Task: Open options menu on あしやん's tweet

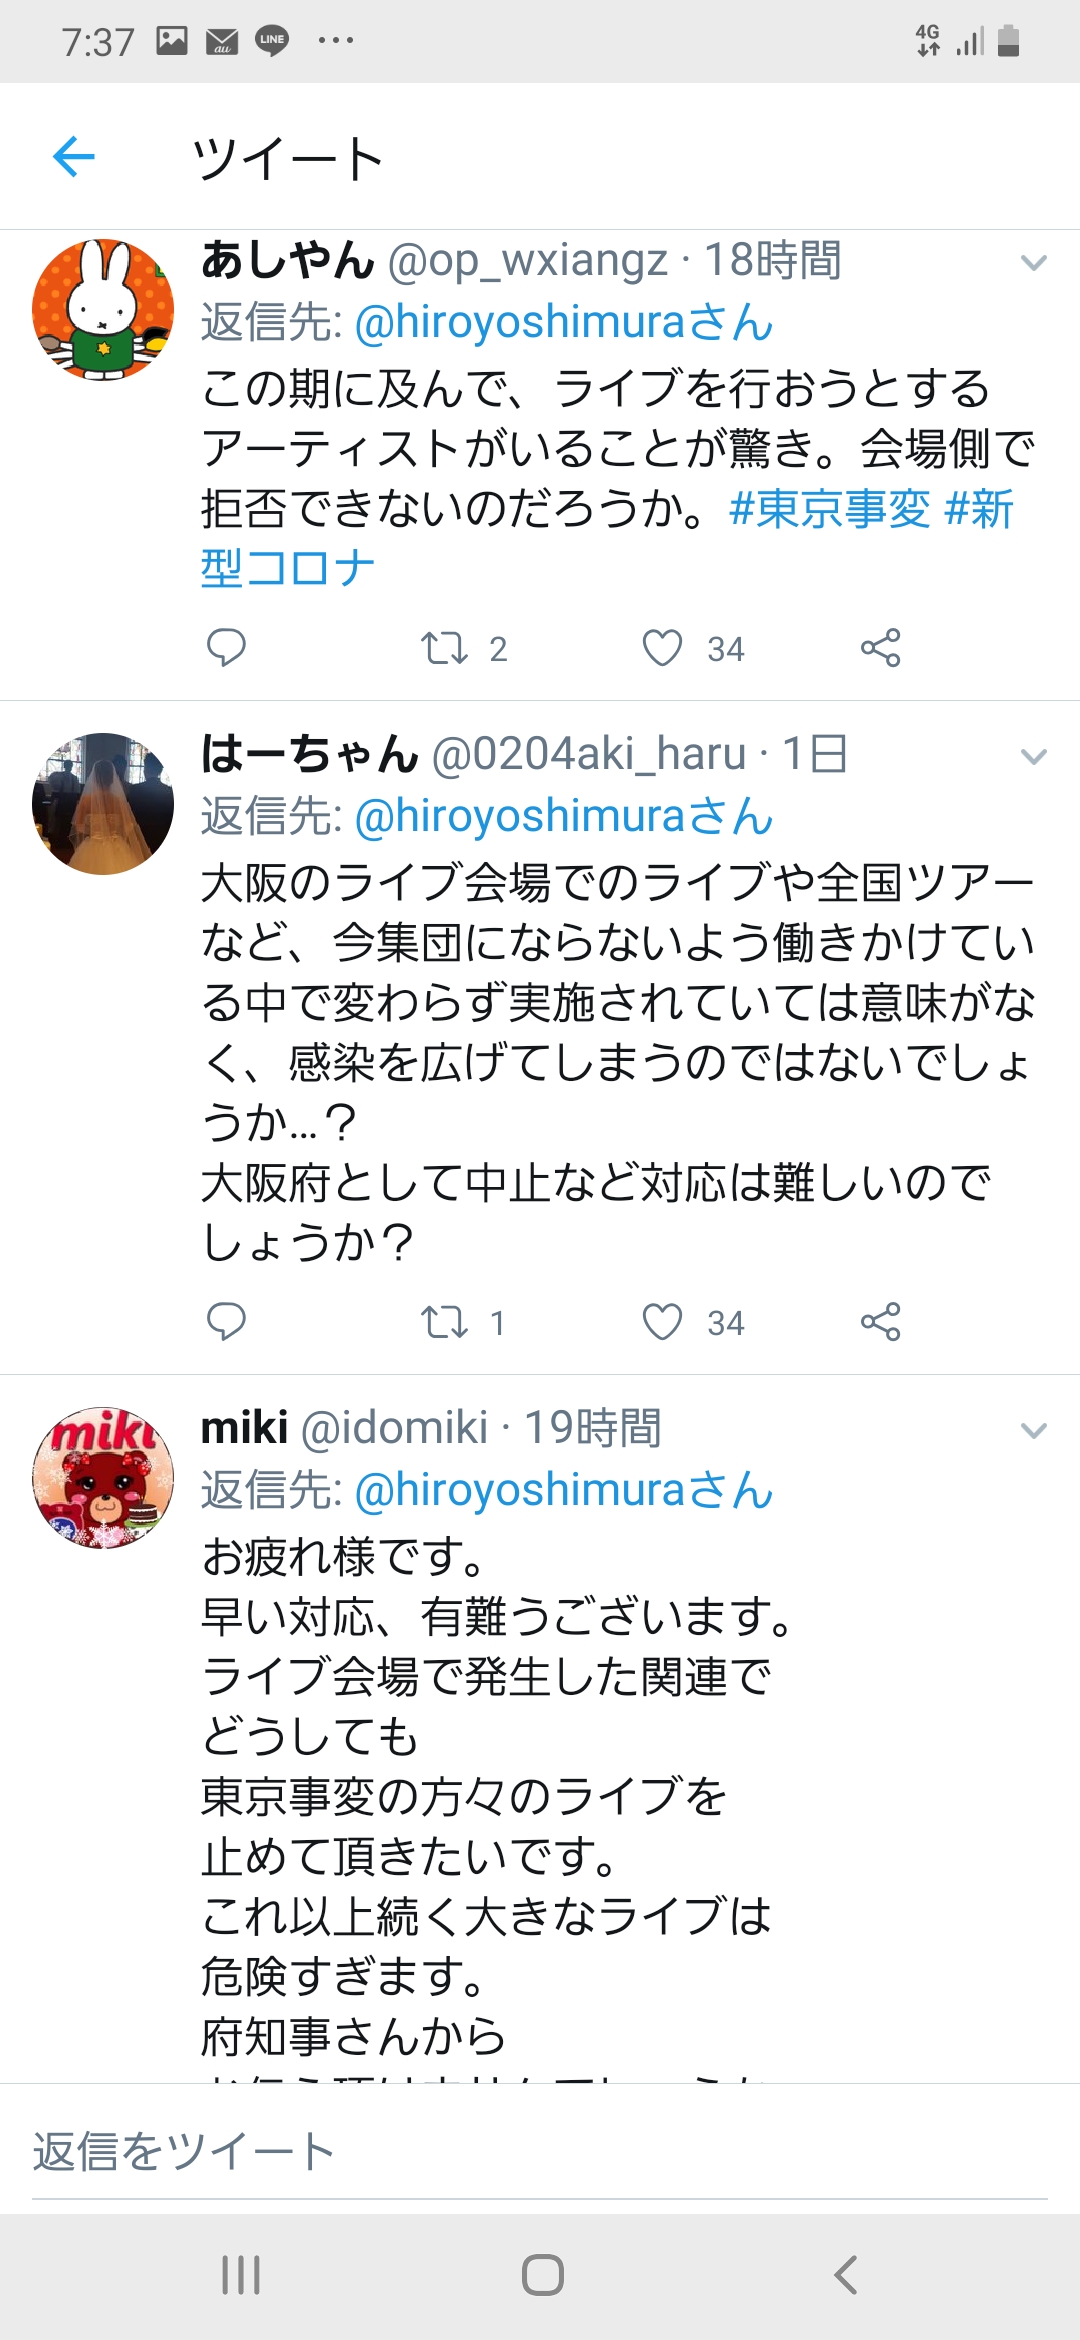Action: pos(1033,263)
